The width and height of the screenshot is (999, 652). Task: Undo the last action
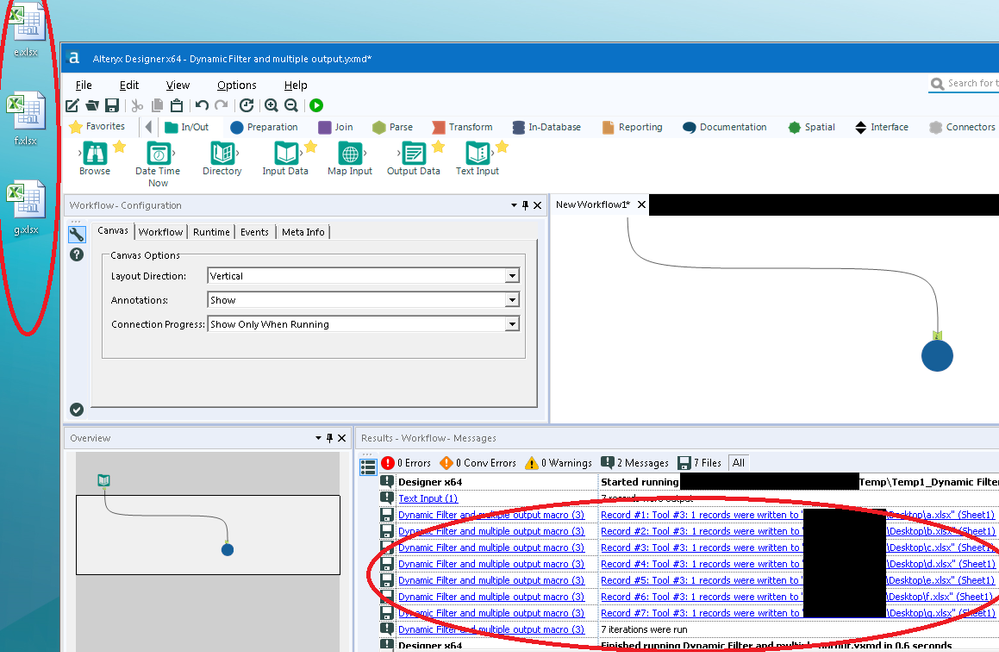click(202, 106)
